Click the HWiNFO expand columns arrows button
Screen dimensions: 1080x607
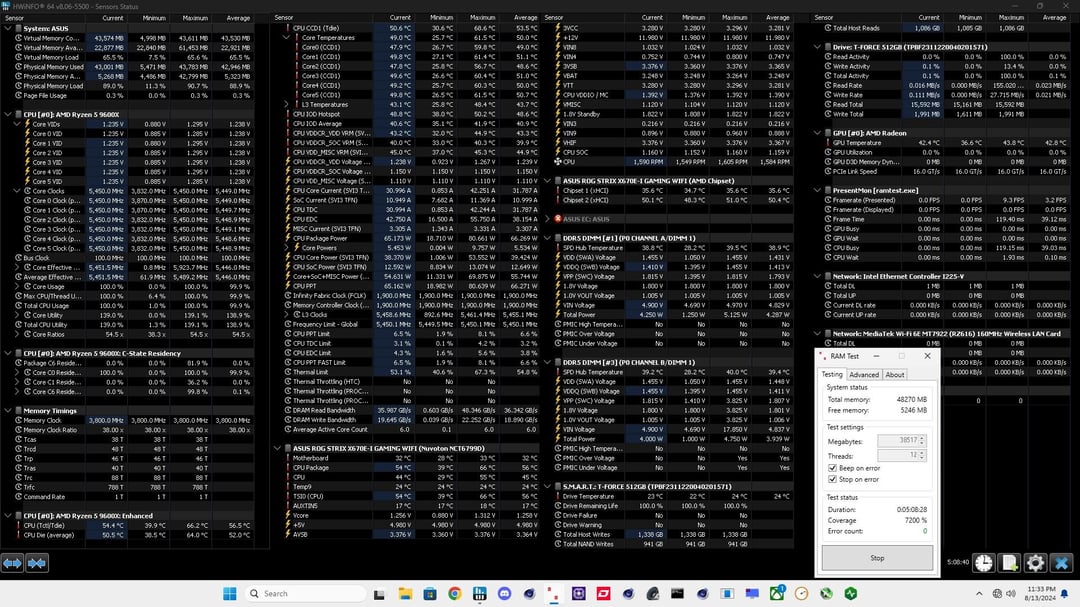(x=12, y=563)
